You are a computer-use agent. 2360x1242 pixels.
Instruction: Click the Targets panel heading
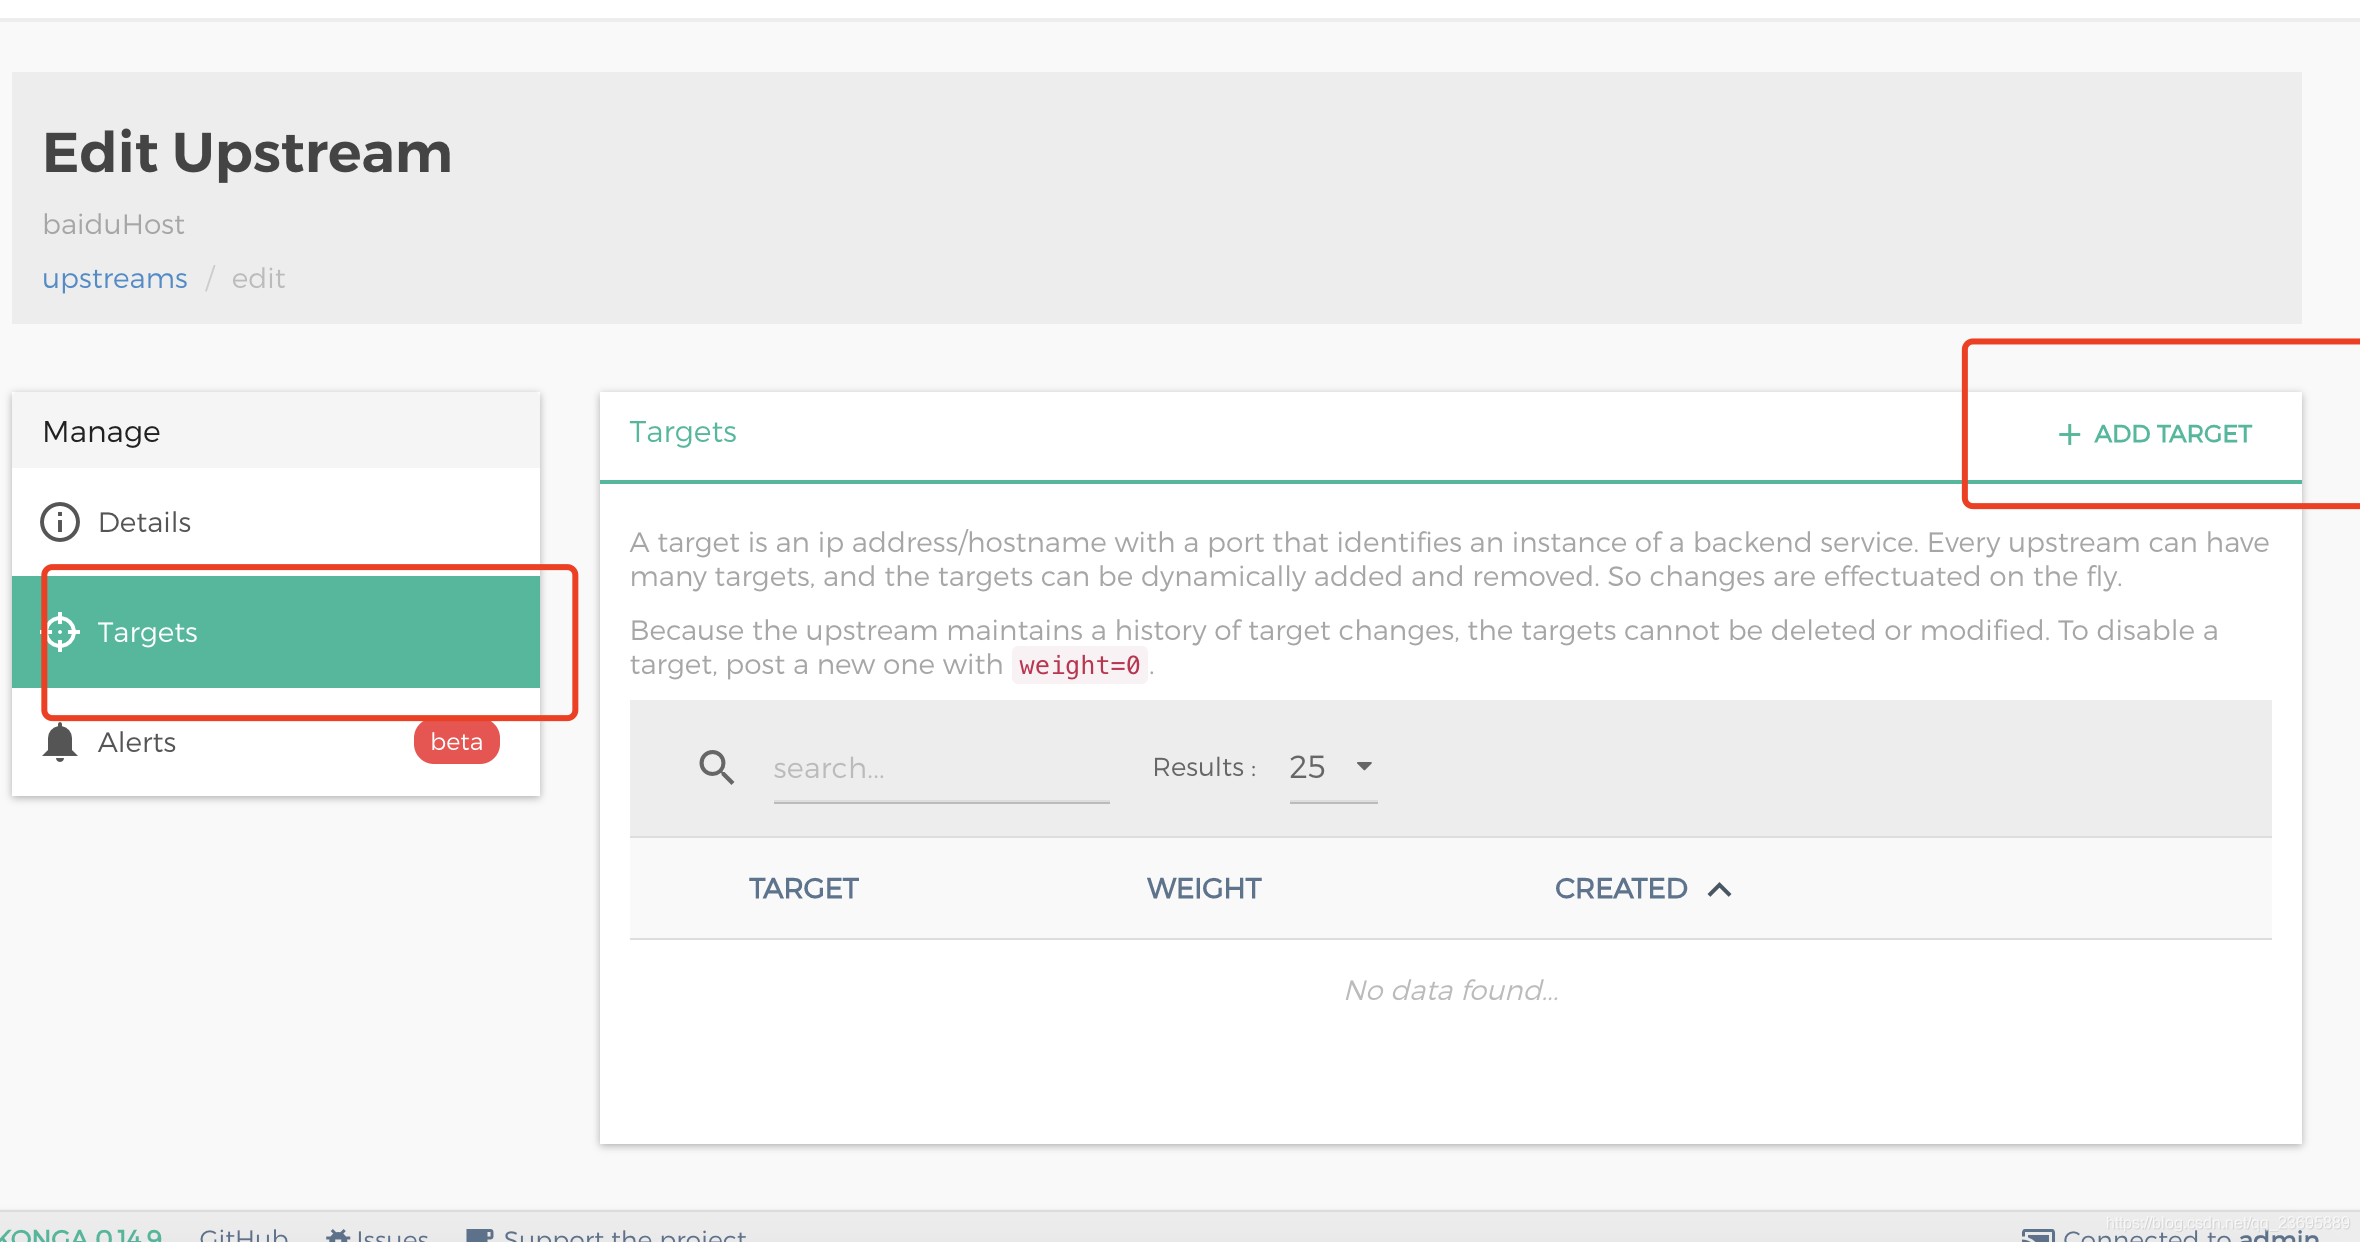tap(683, 432)
